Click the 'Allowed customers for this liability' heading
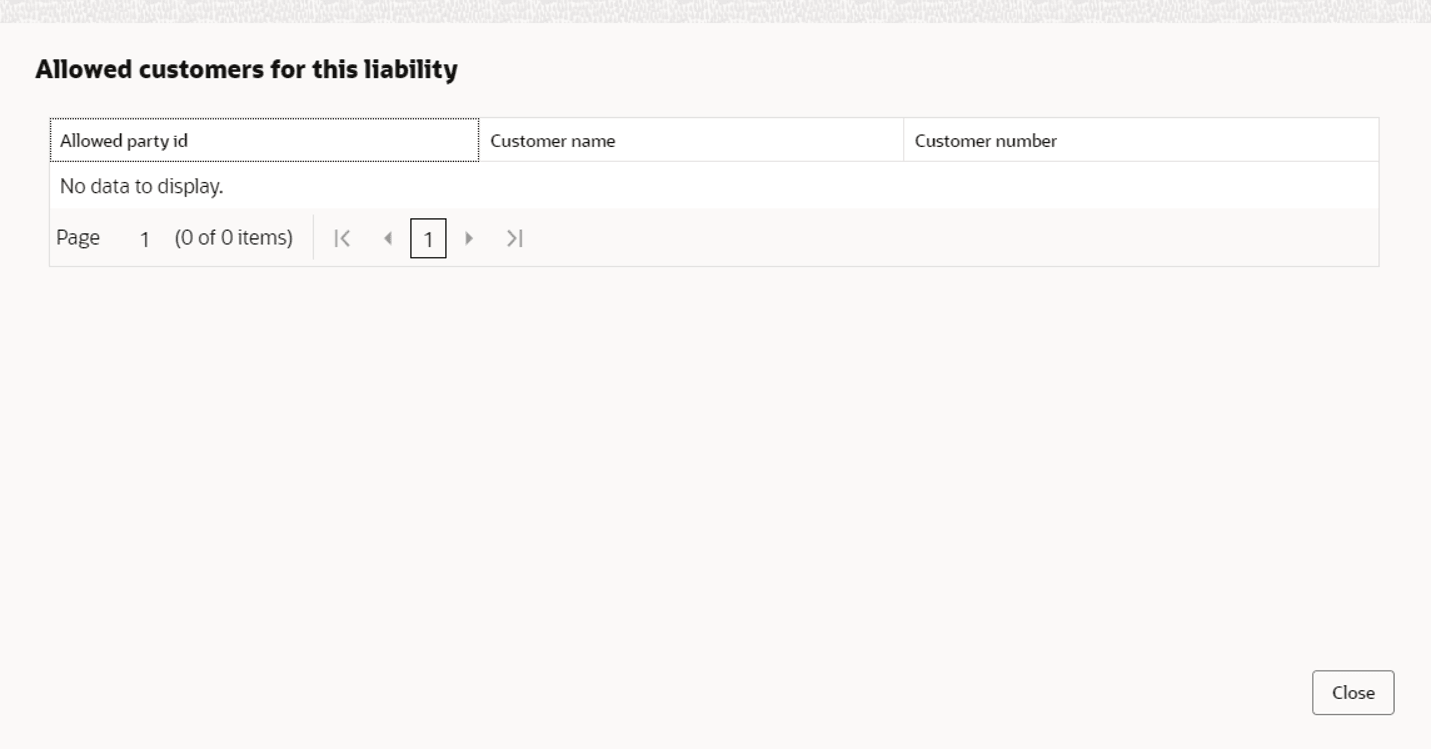 (246, 69)
